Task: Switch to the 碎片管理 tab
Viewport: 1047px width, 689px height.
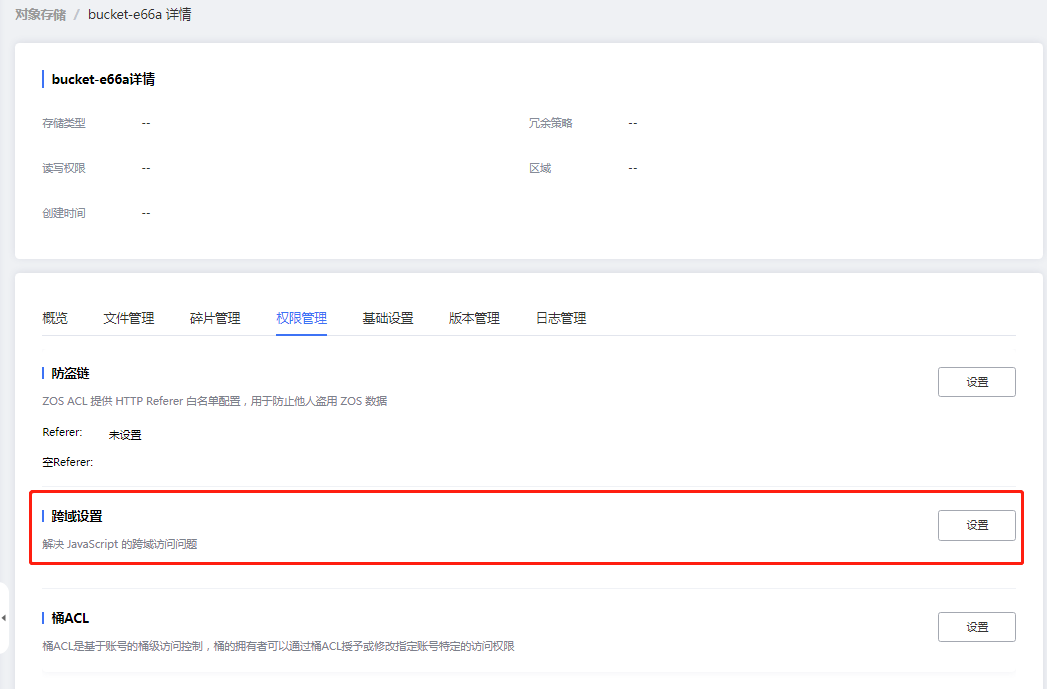Action: click(x=214, y=317)
